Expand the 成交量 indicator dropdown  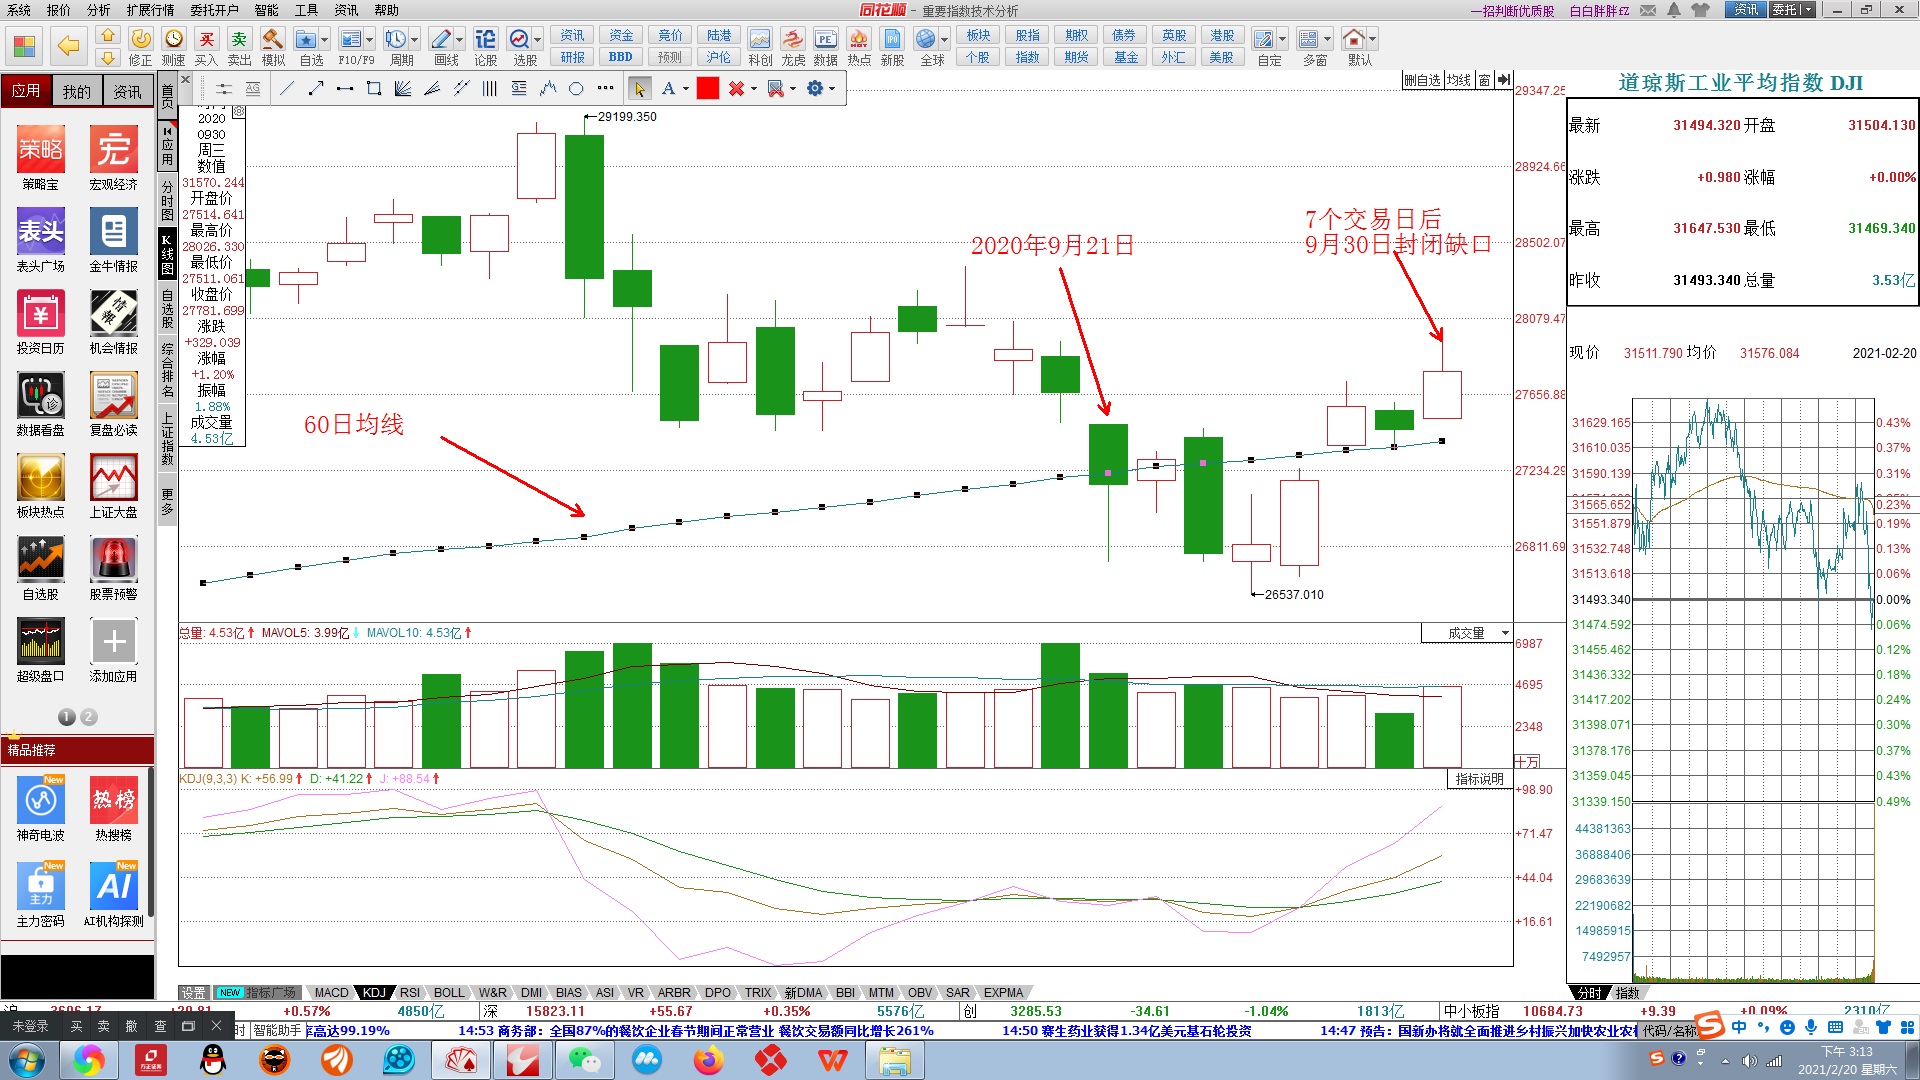(x=1505, y=633)
